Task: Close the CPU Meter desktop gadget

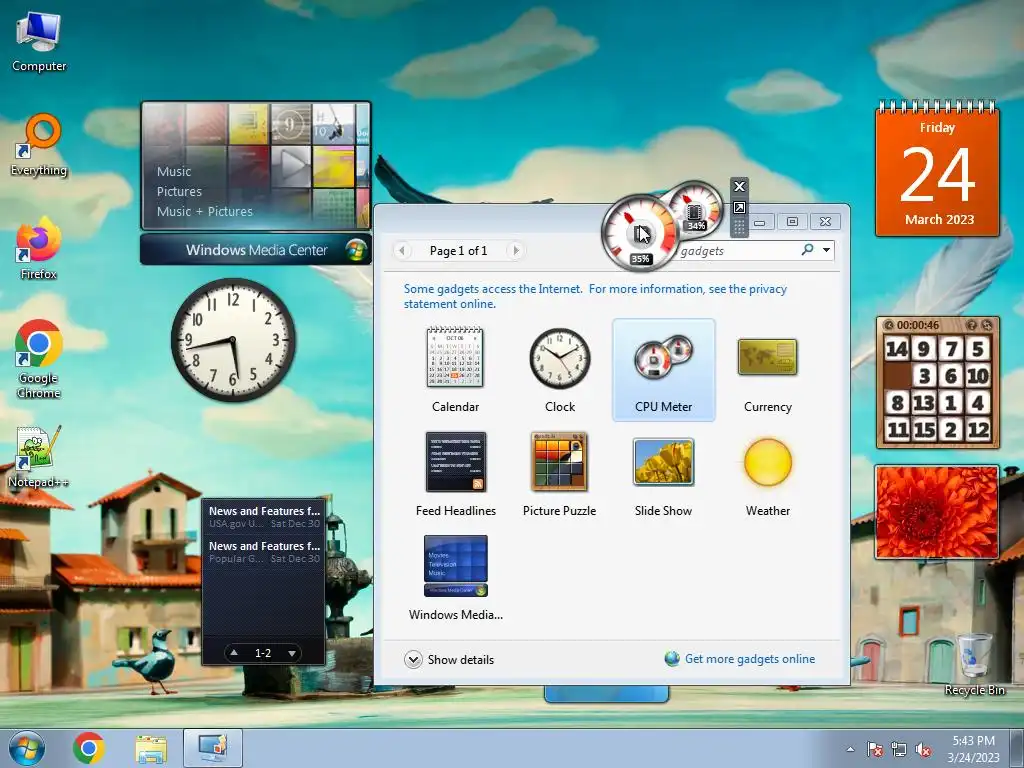Action: click(739, 186)
